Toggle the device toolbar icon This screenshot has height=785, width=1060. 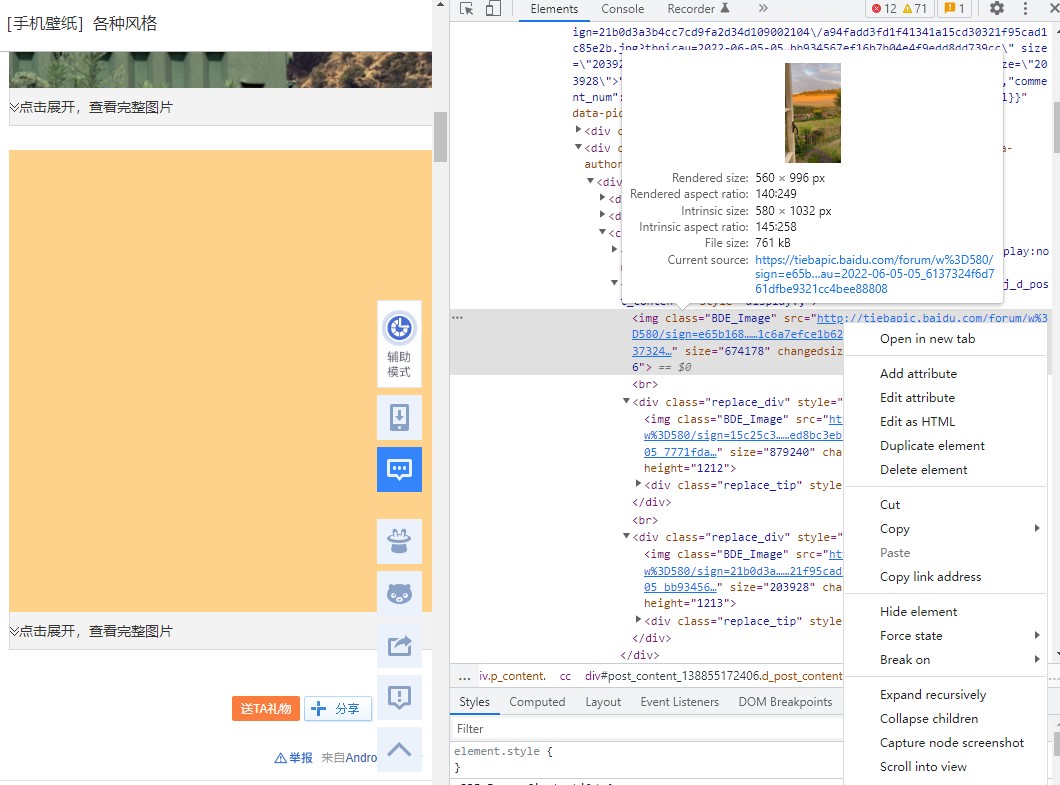point(492,9)
